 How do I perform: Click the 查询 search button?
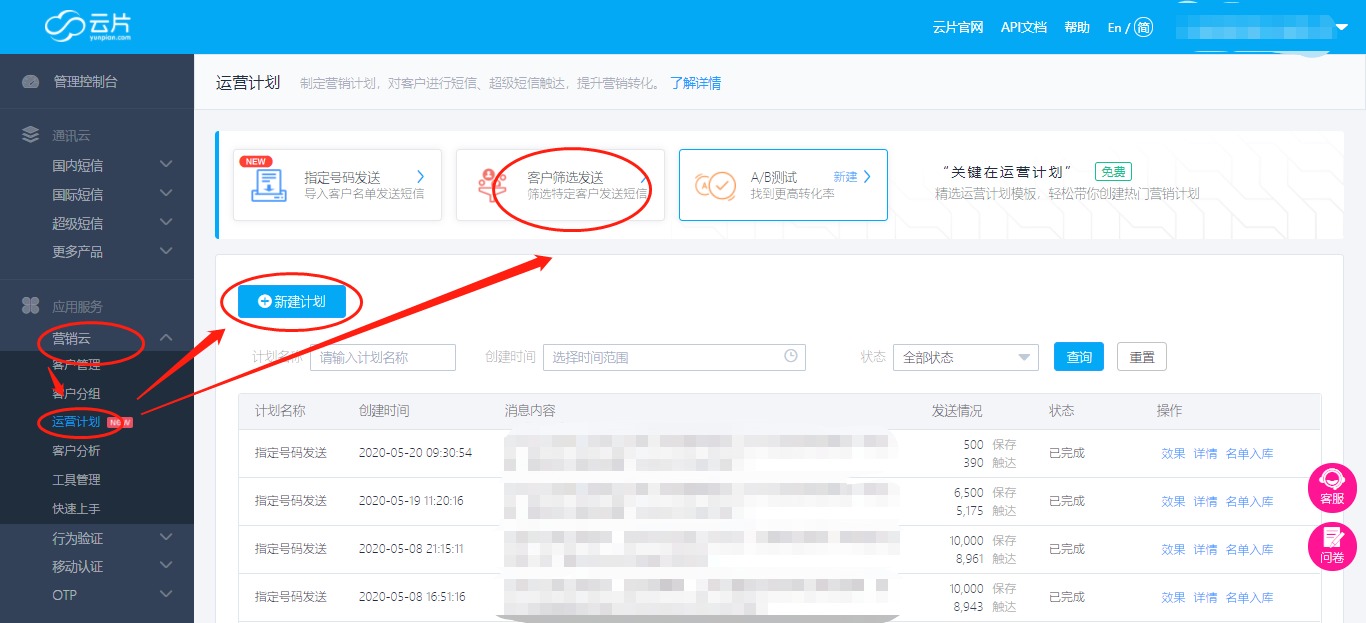(1079, 357)
